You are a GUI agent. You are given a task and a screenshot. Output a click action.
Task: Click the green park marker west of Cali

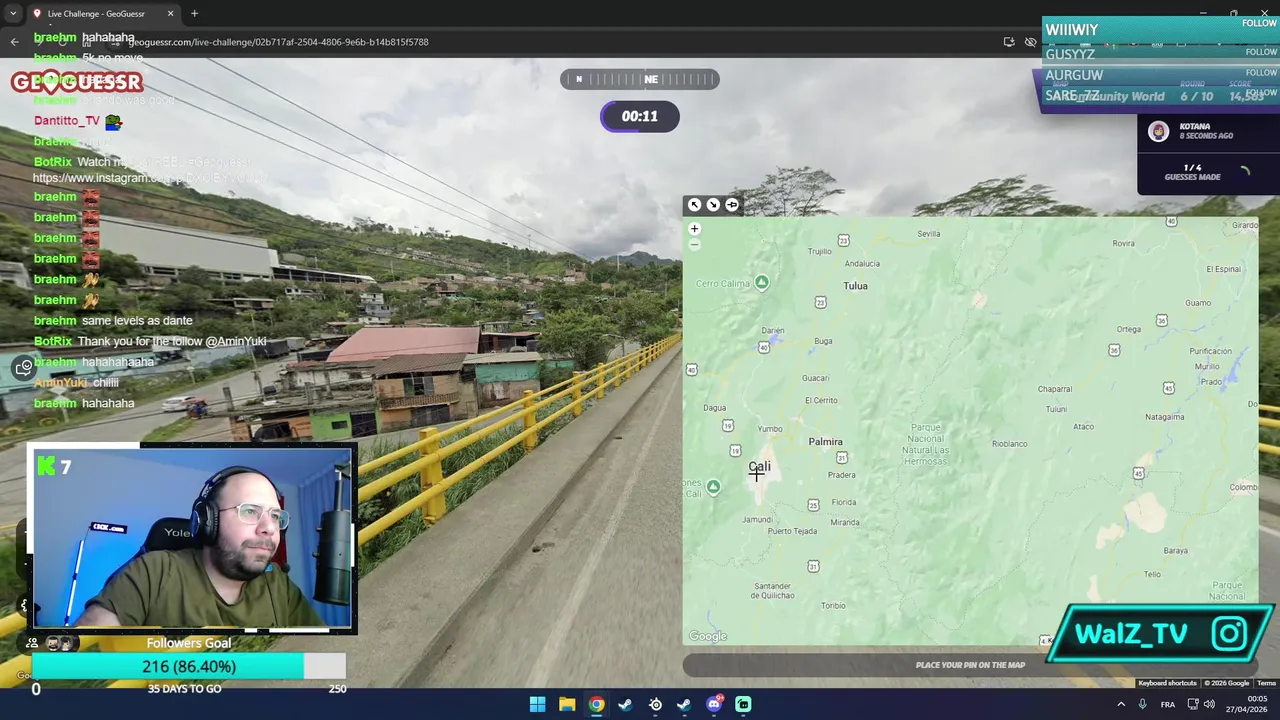point(713,487)
